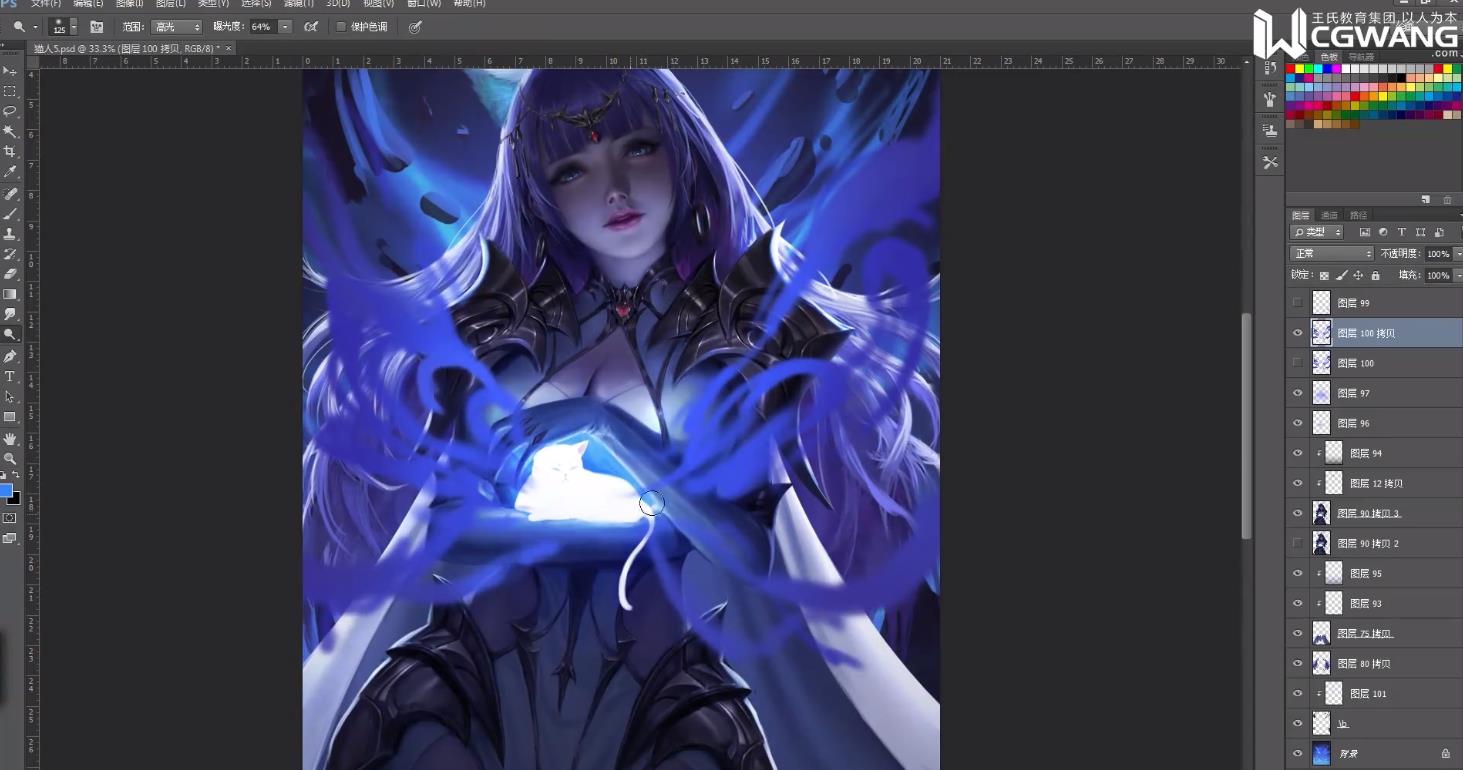Select the Brush tool
The width and height of the screenshot is (1463, 770).
coord(10,213)
